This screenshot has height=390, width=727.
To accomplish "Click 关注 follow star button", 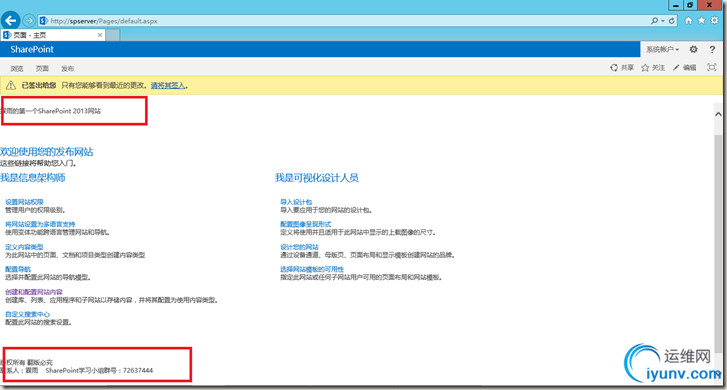I will pyautogui.click(x=653, y=68).
